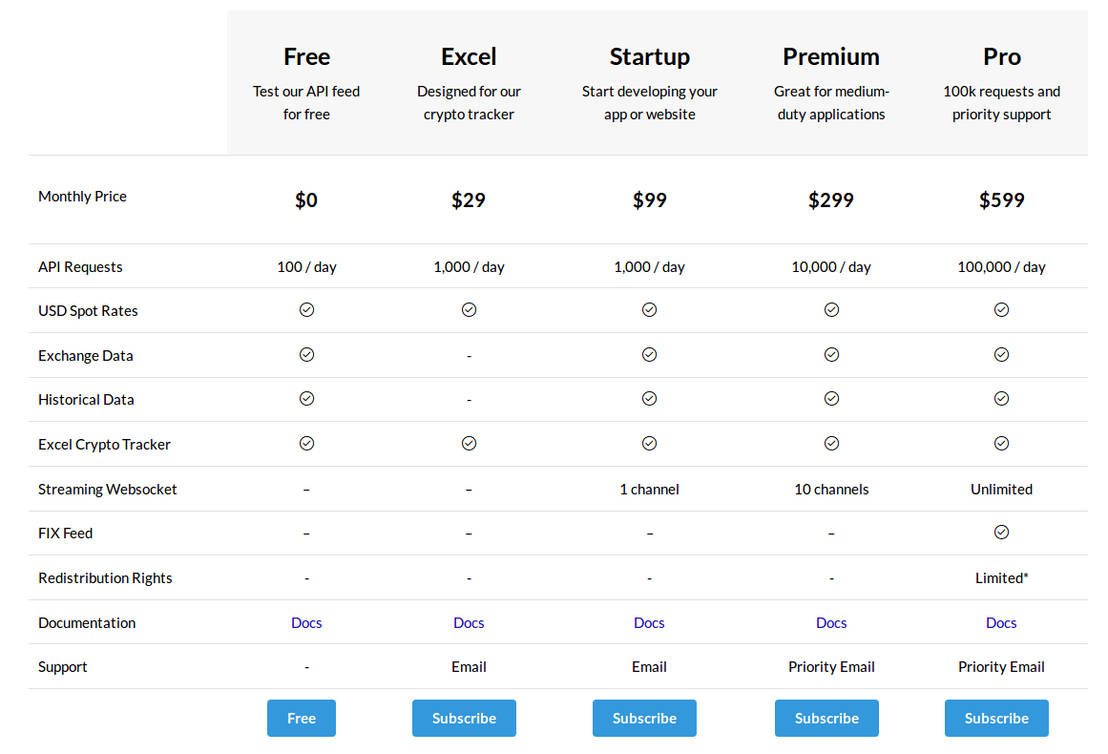Click the Premium plan column heading
The width and height of the screenshot is (1108, 754).
831,57
